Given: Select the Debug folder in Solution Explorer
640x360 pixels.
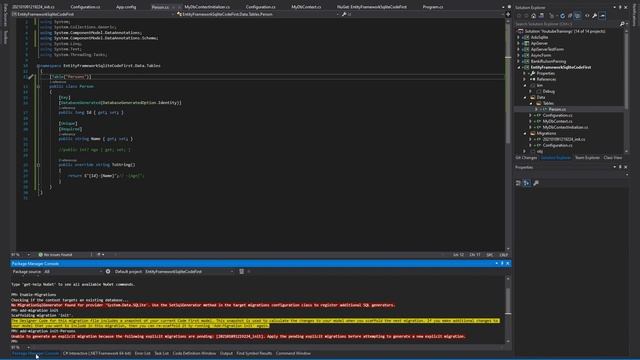Looking at the screenshot, I should (x=549, y=91).
